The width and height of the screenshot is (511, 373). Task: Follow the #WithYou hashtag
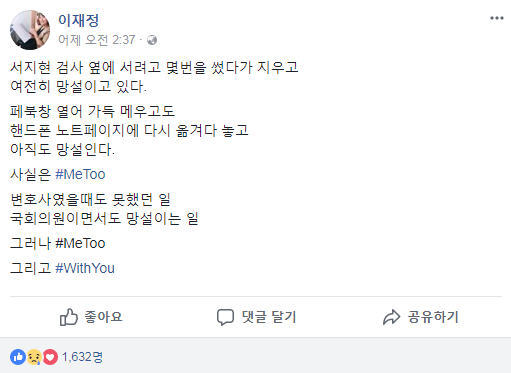pos(85,268)
